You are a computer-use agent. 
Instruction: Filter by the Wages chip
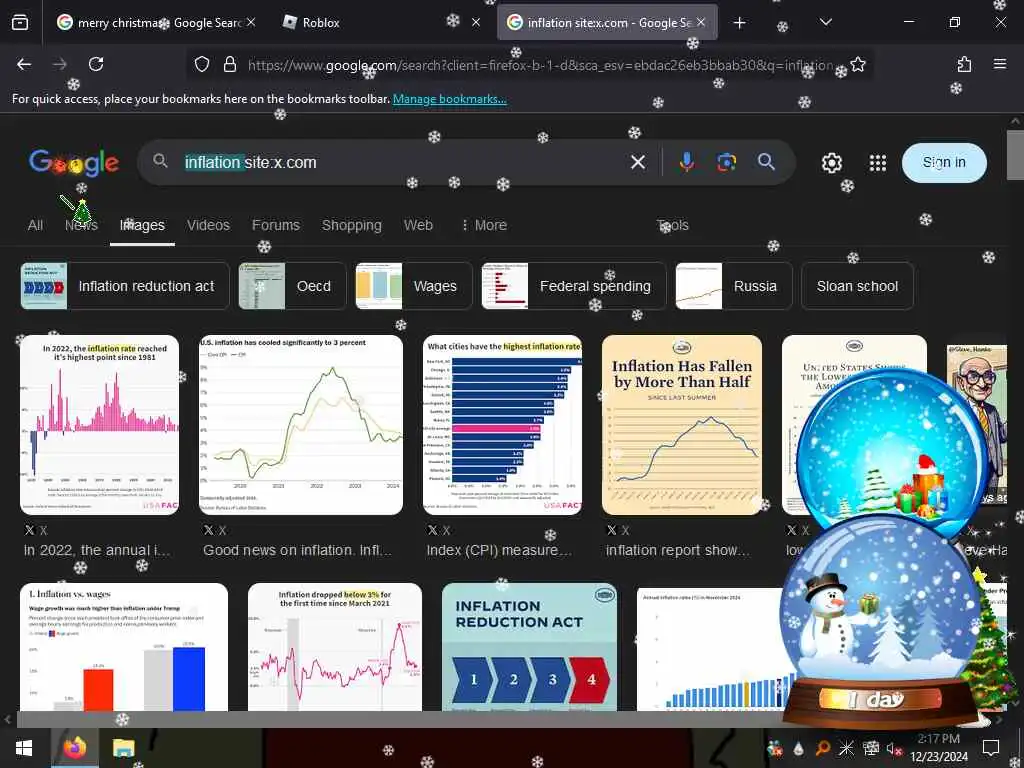point(413,286)
